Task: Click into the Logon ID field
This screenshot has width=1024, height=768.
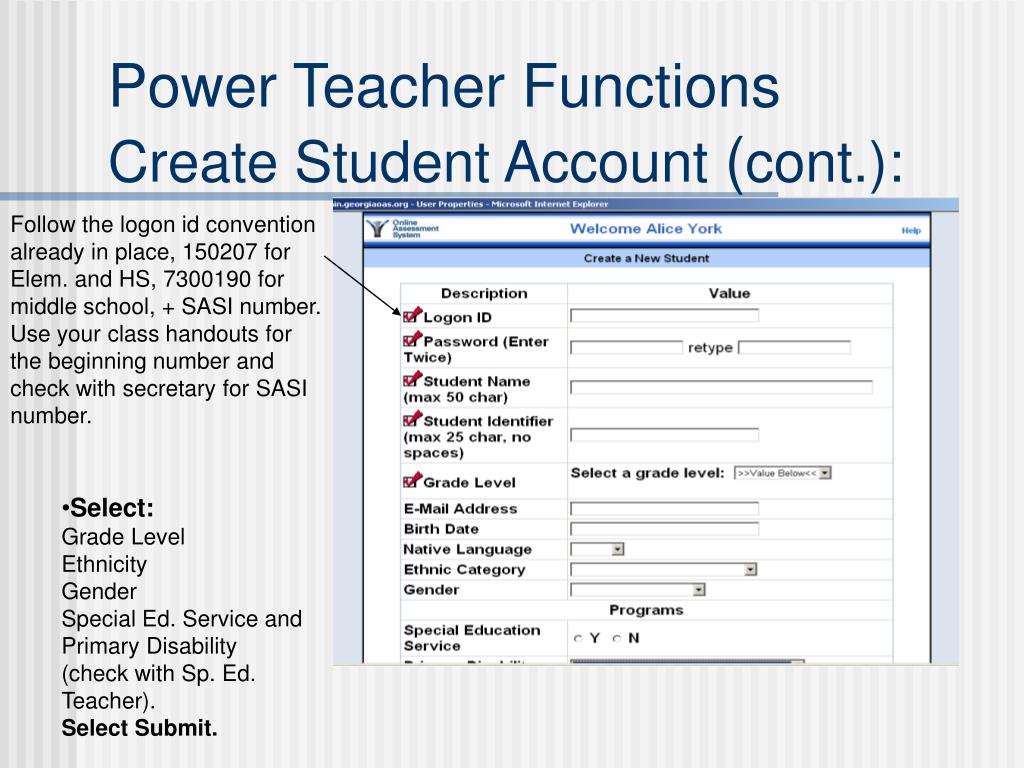Action: coord(664,316)
